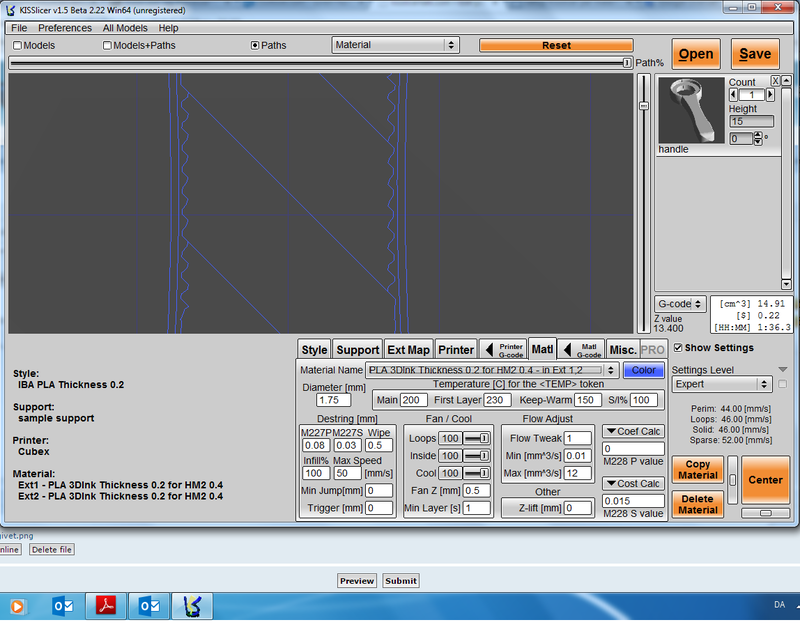The height and width of the screenshot is (627, 800).
Task: Click the vertical Z layer slider handle
Action: pyautogui.click(x=644, y=106)
